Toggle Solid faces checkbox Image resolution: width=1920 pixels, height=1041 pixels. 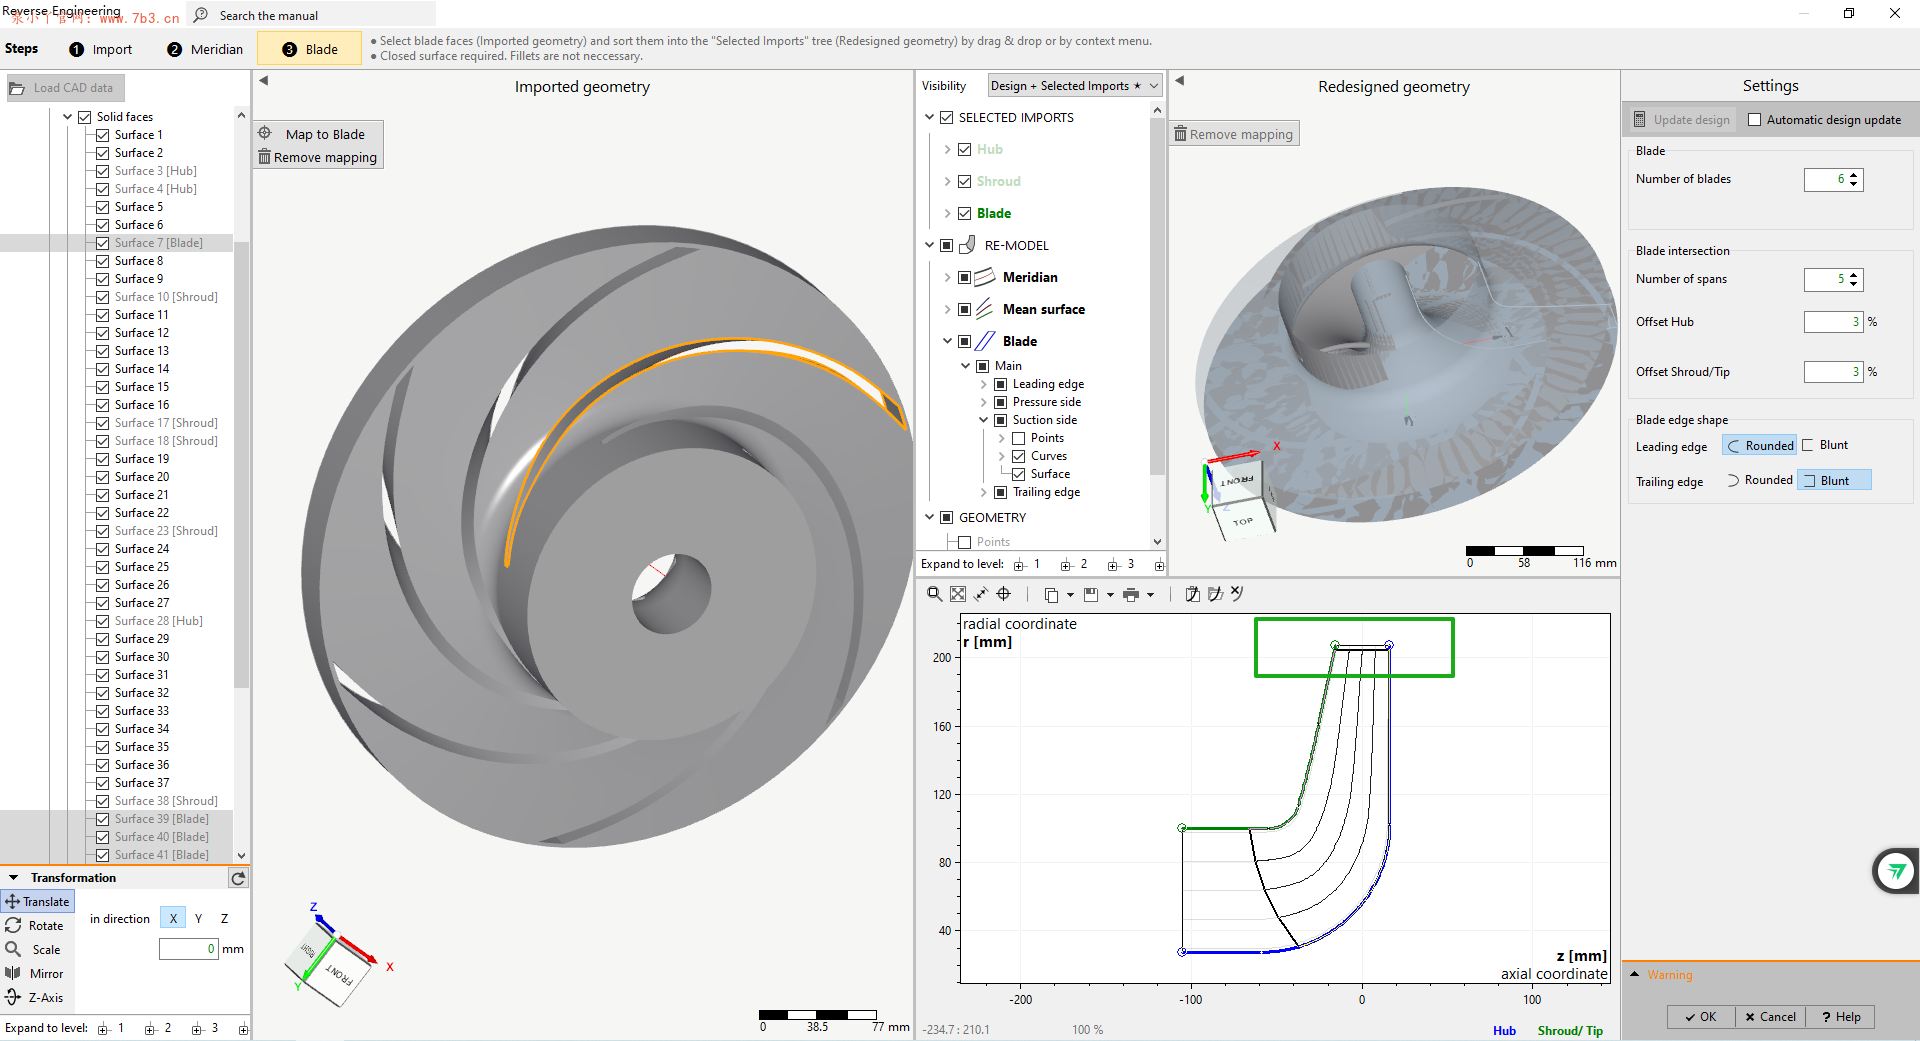pos(85,117)
